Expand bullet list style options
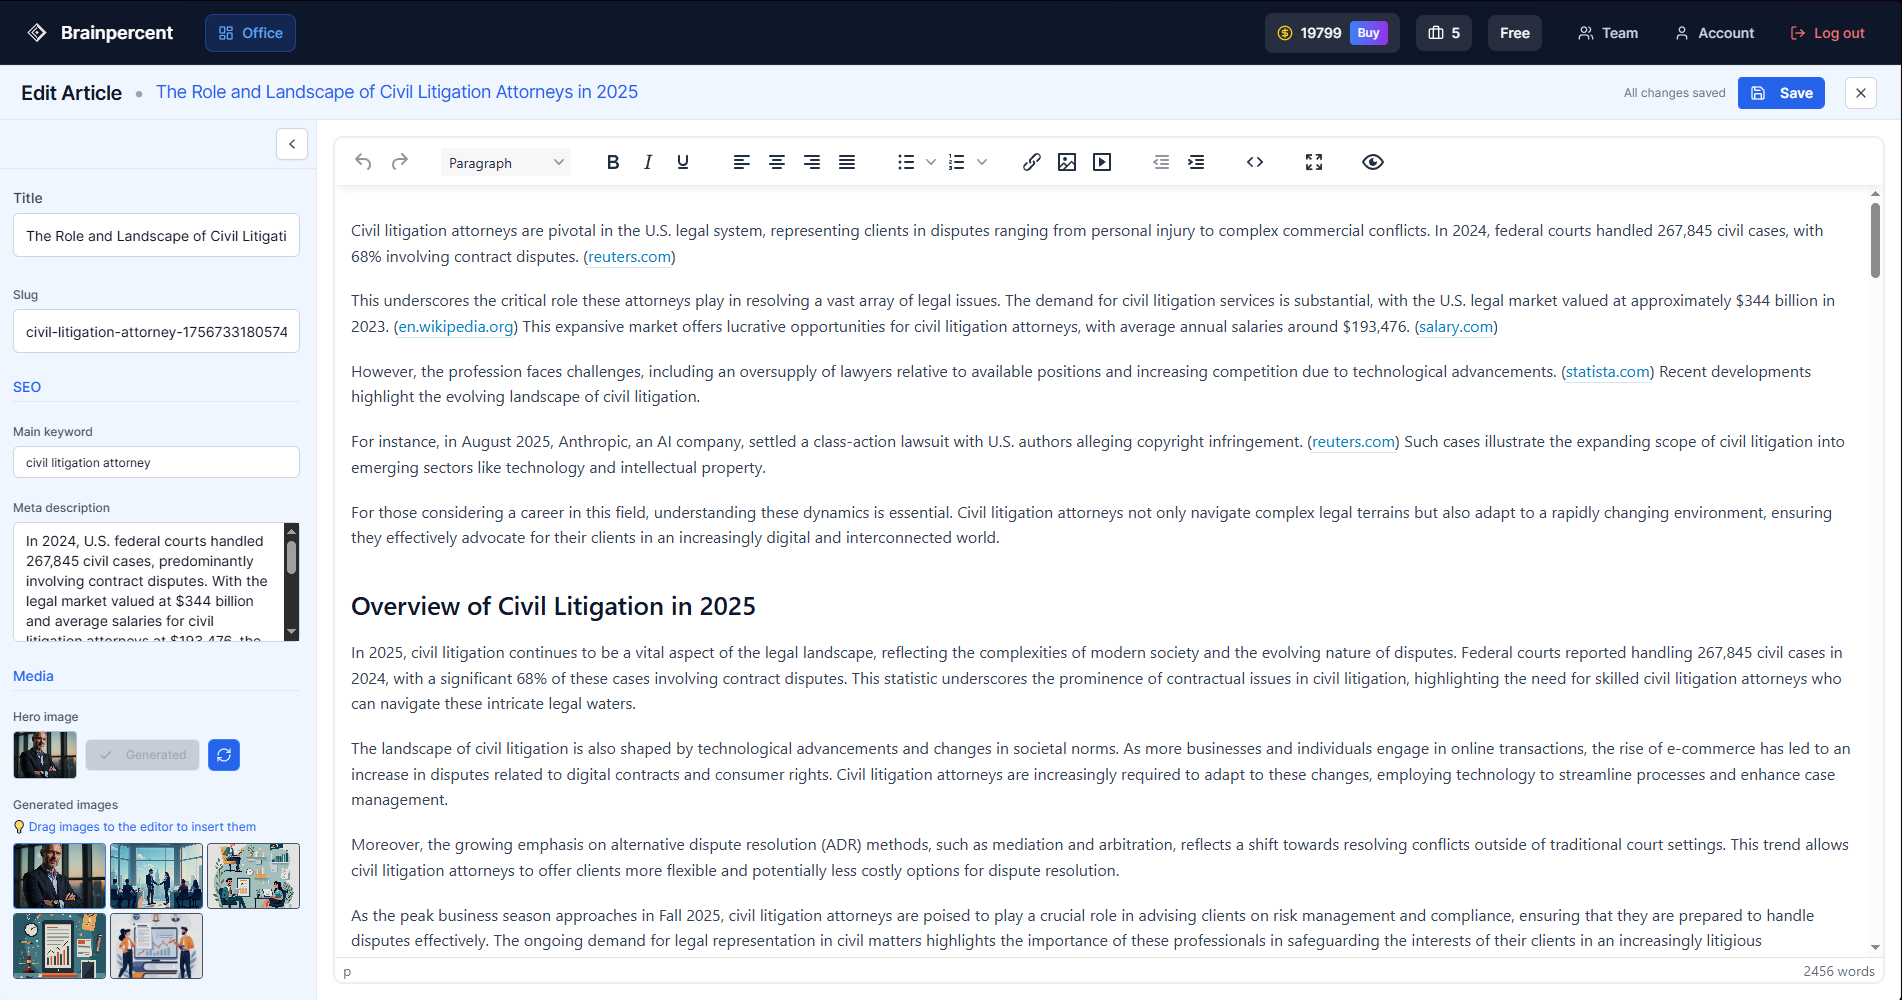Image resolution: width=1902 pixels, height=1000 pixels. click(931, 162)
